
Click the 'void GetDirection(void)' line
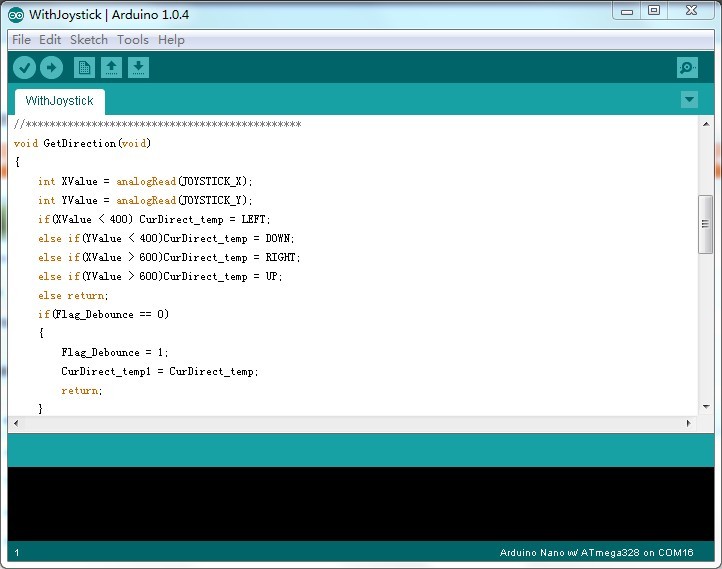click(82, 143)
